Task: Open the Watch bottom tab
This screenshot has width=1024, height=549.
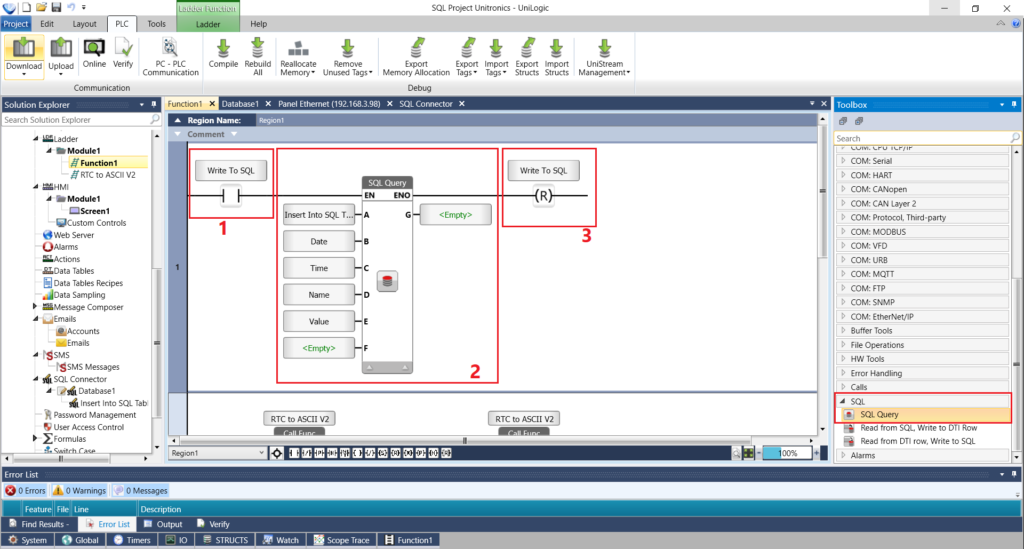Action: (x=281, y=540)
